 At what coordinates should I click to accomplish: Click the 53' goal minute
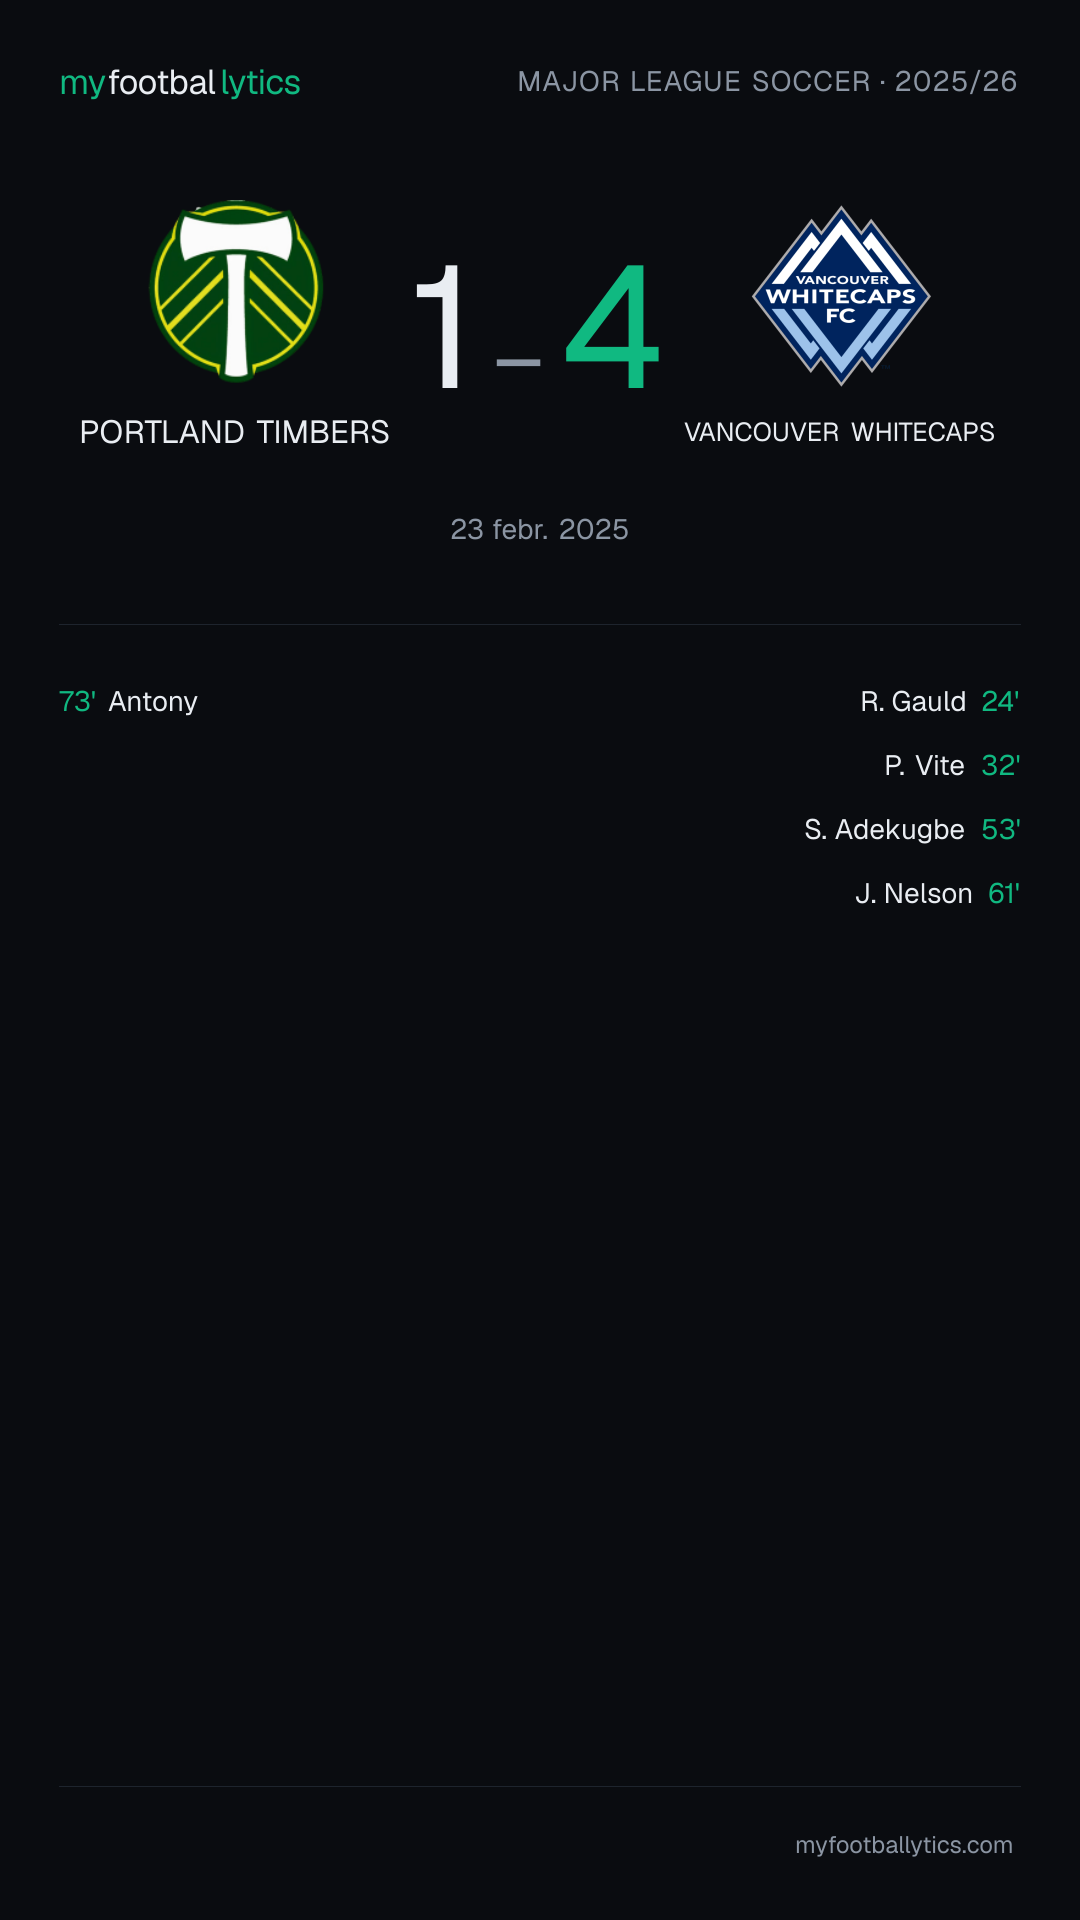(1000, 829)
